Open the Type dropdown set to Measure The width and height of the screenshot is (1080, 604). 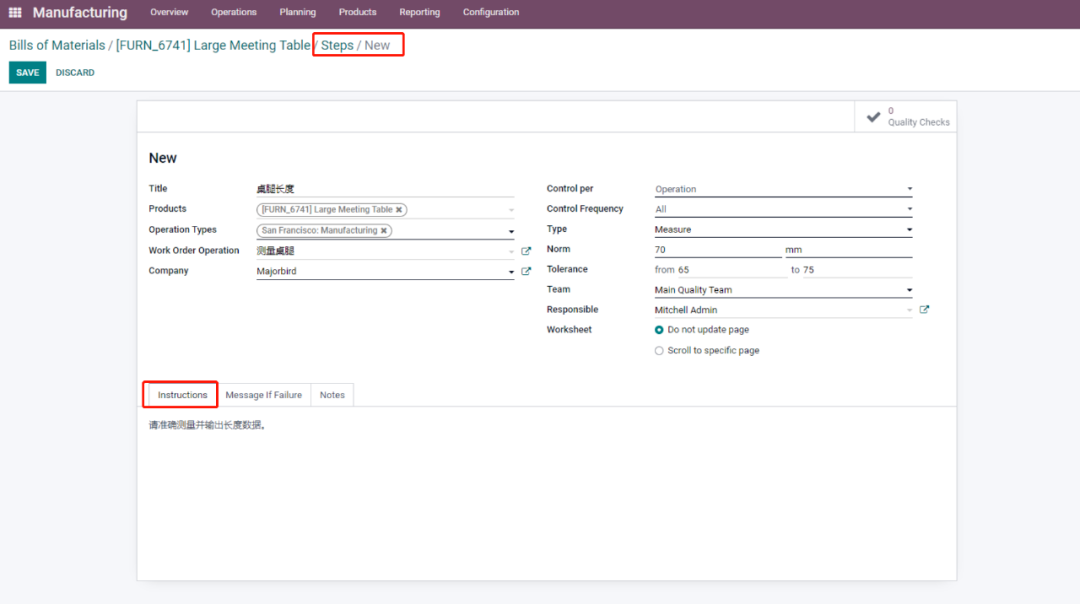point(783,230)
